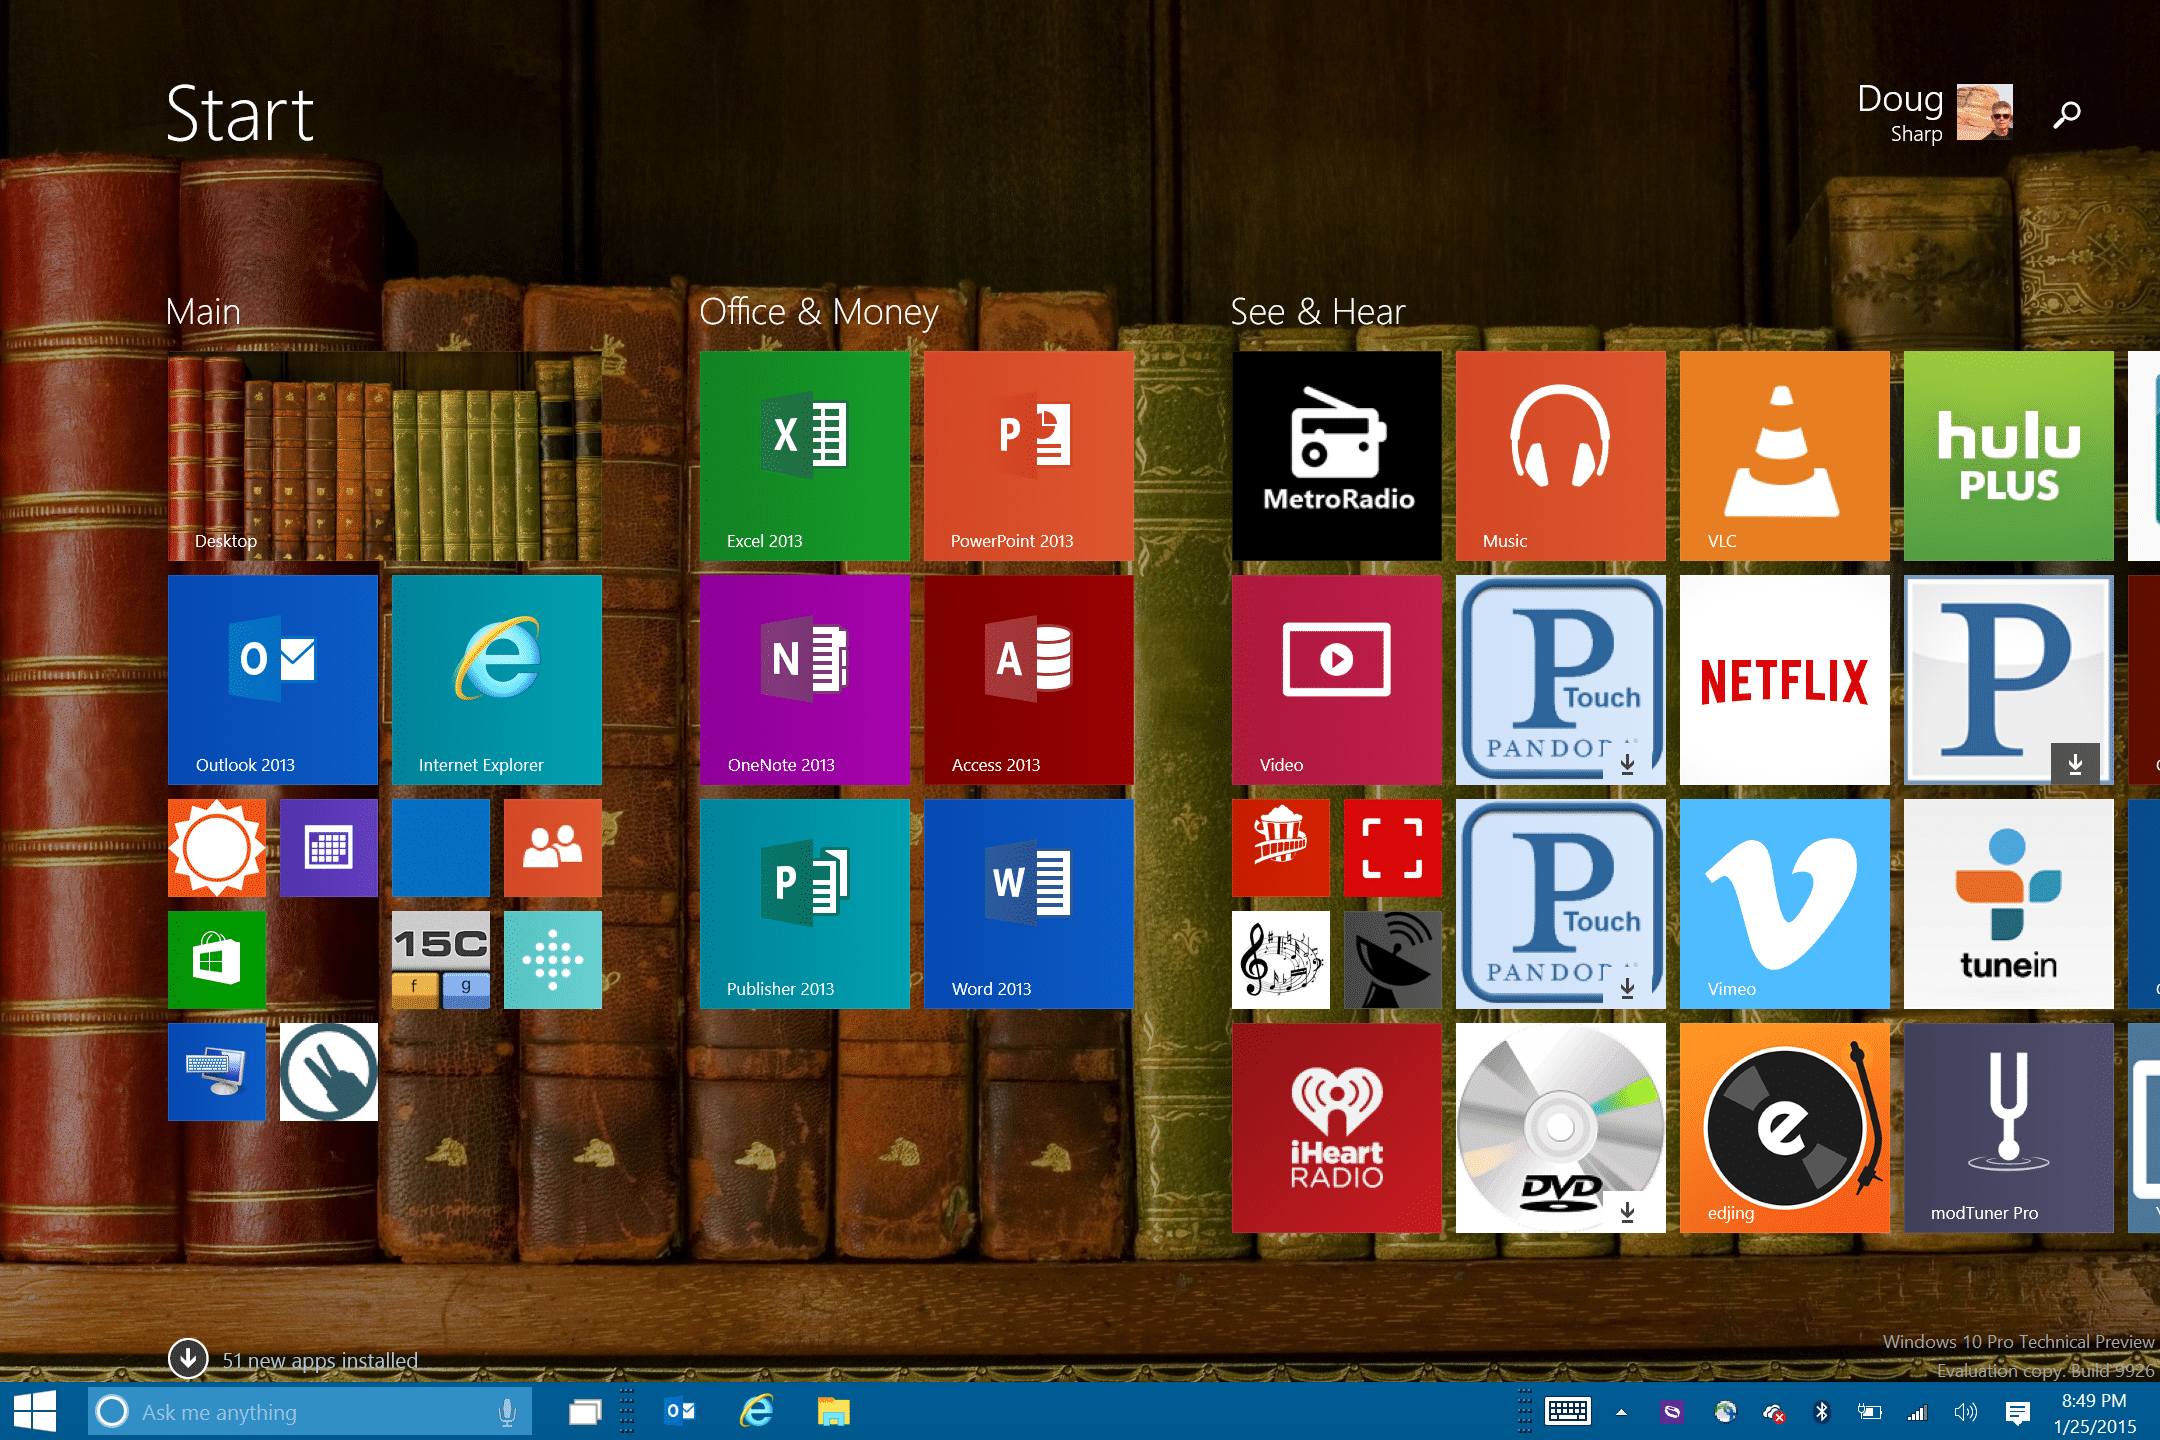Open the touch keyboard icon
The width and height of the screenshot is (2160, 1440).
tap(1568, 1411)
